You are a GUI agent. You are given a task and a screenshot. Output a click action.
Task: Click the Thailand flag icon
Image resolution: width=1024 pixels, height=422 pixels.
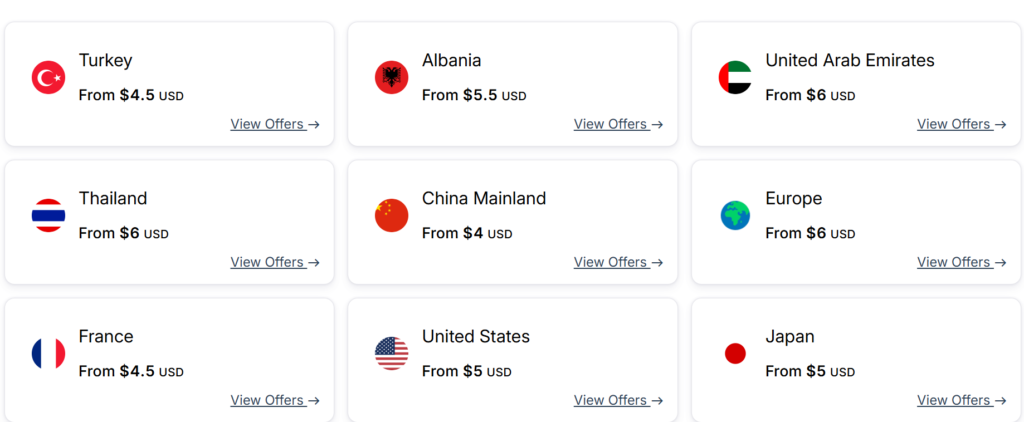48,216
